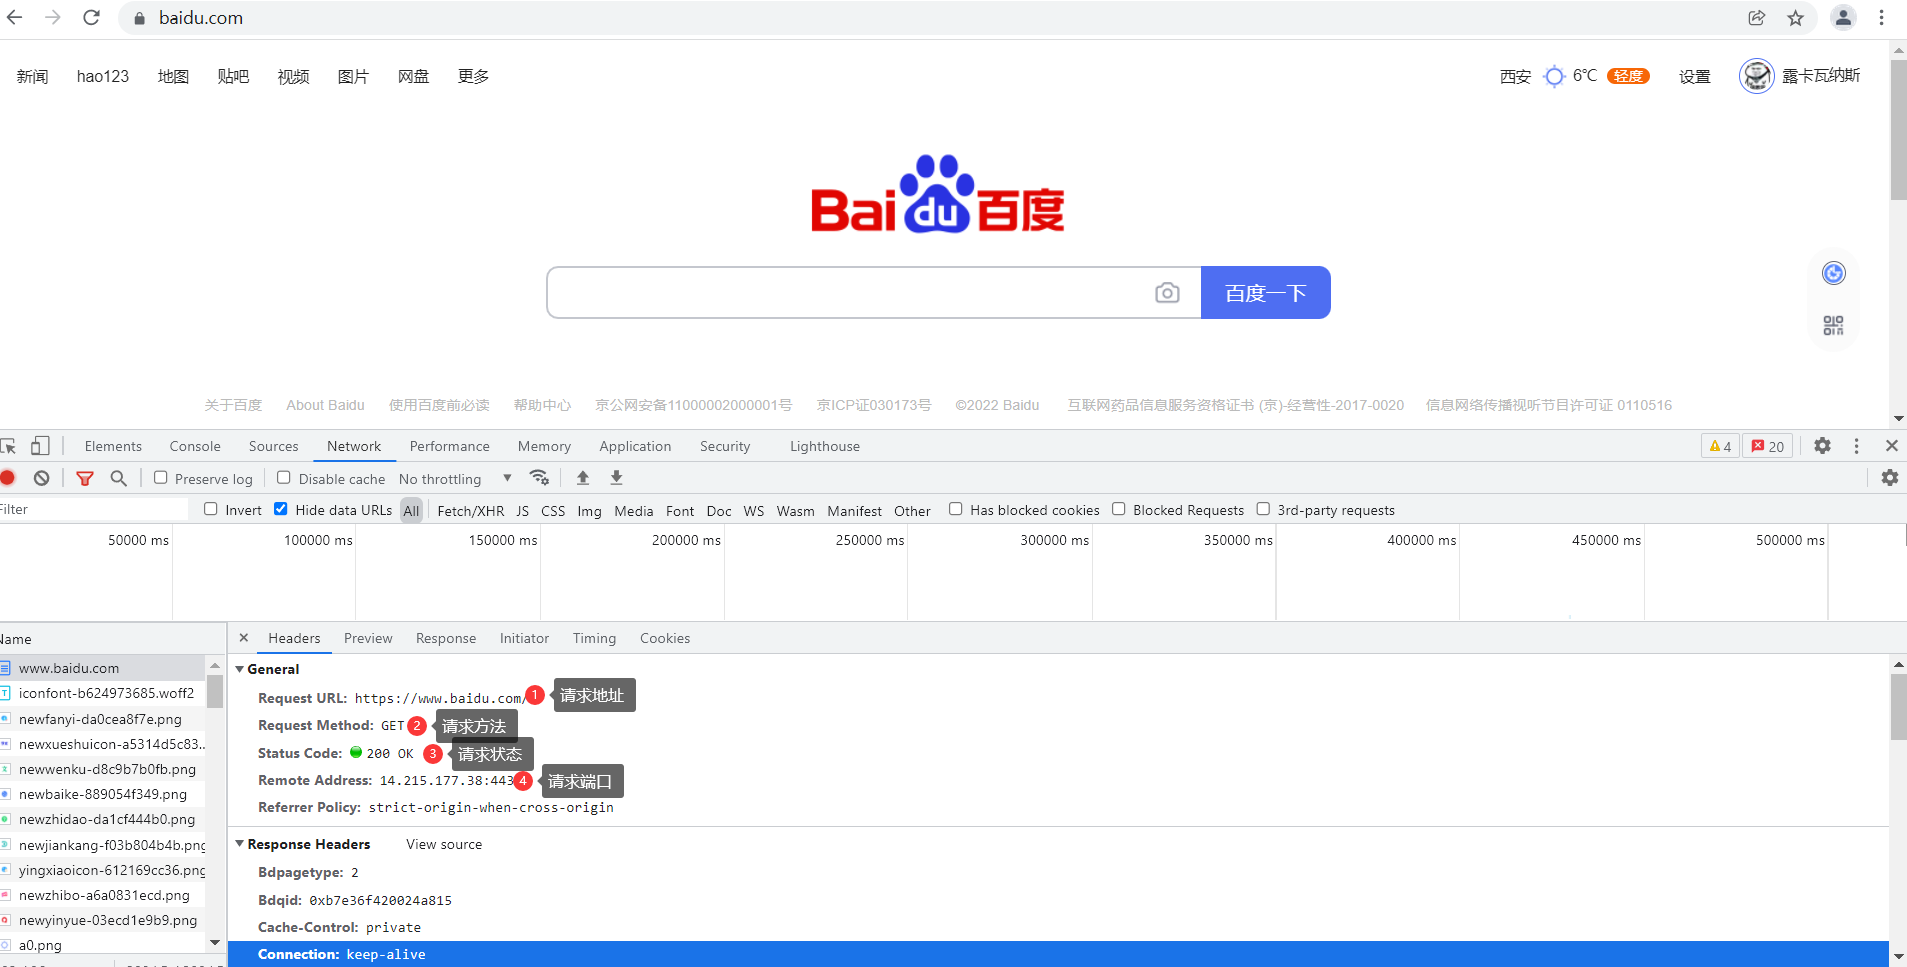Screen dimensions: 1907x967
Task: Open Network panel settings gear
Action: 1890,478
